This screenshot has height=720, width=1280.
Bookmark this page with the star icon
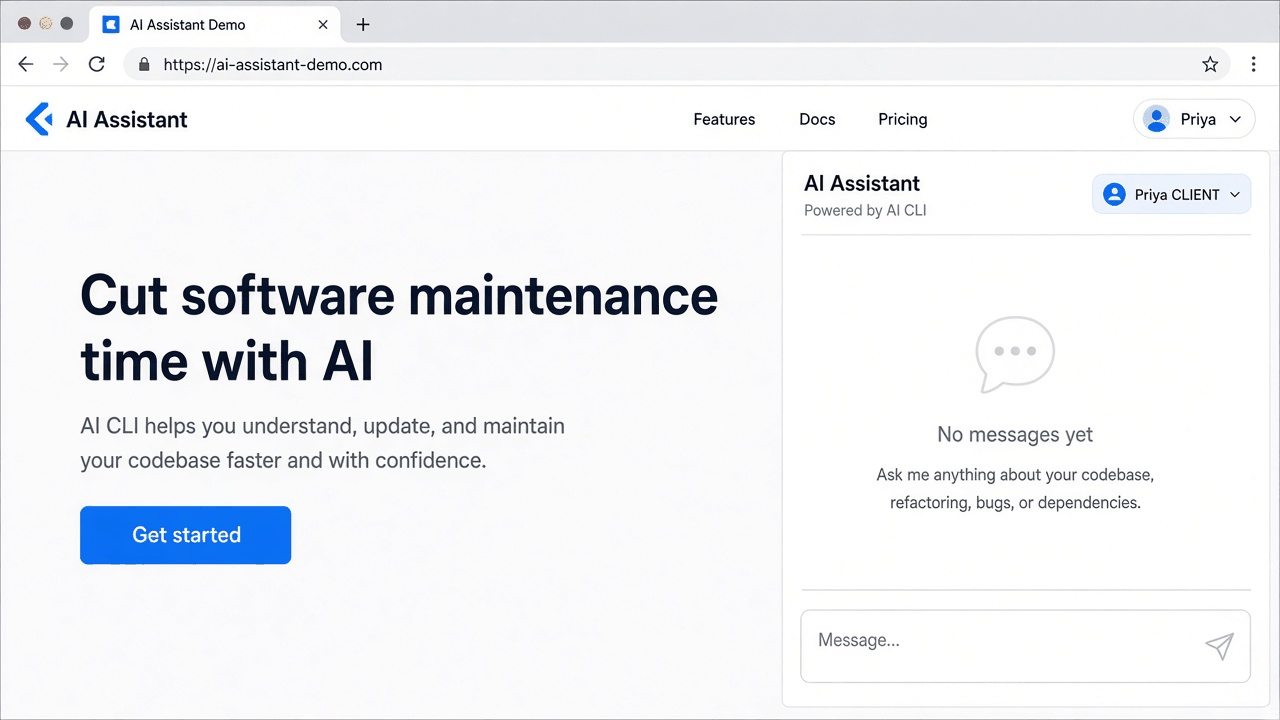coord(1210,64)
